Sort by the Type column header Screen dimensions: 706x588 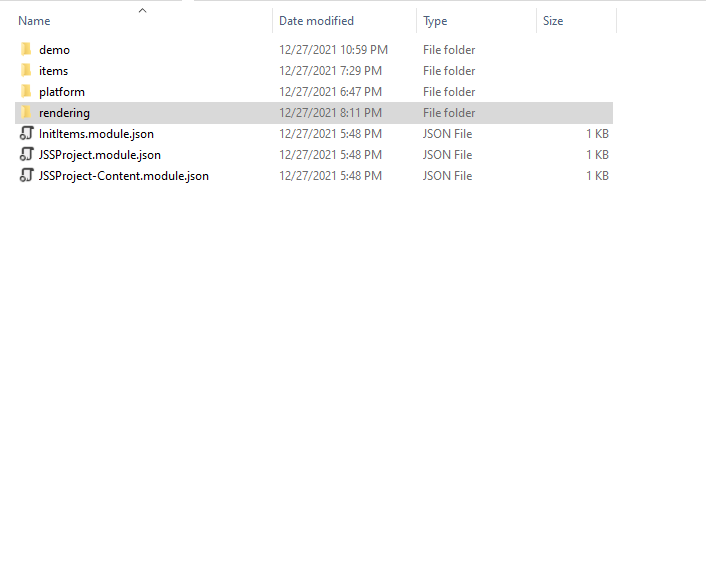435,21
